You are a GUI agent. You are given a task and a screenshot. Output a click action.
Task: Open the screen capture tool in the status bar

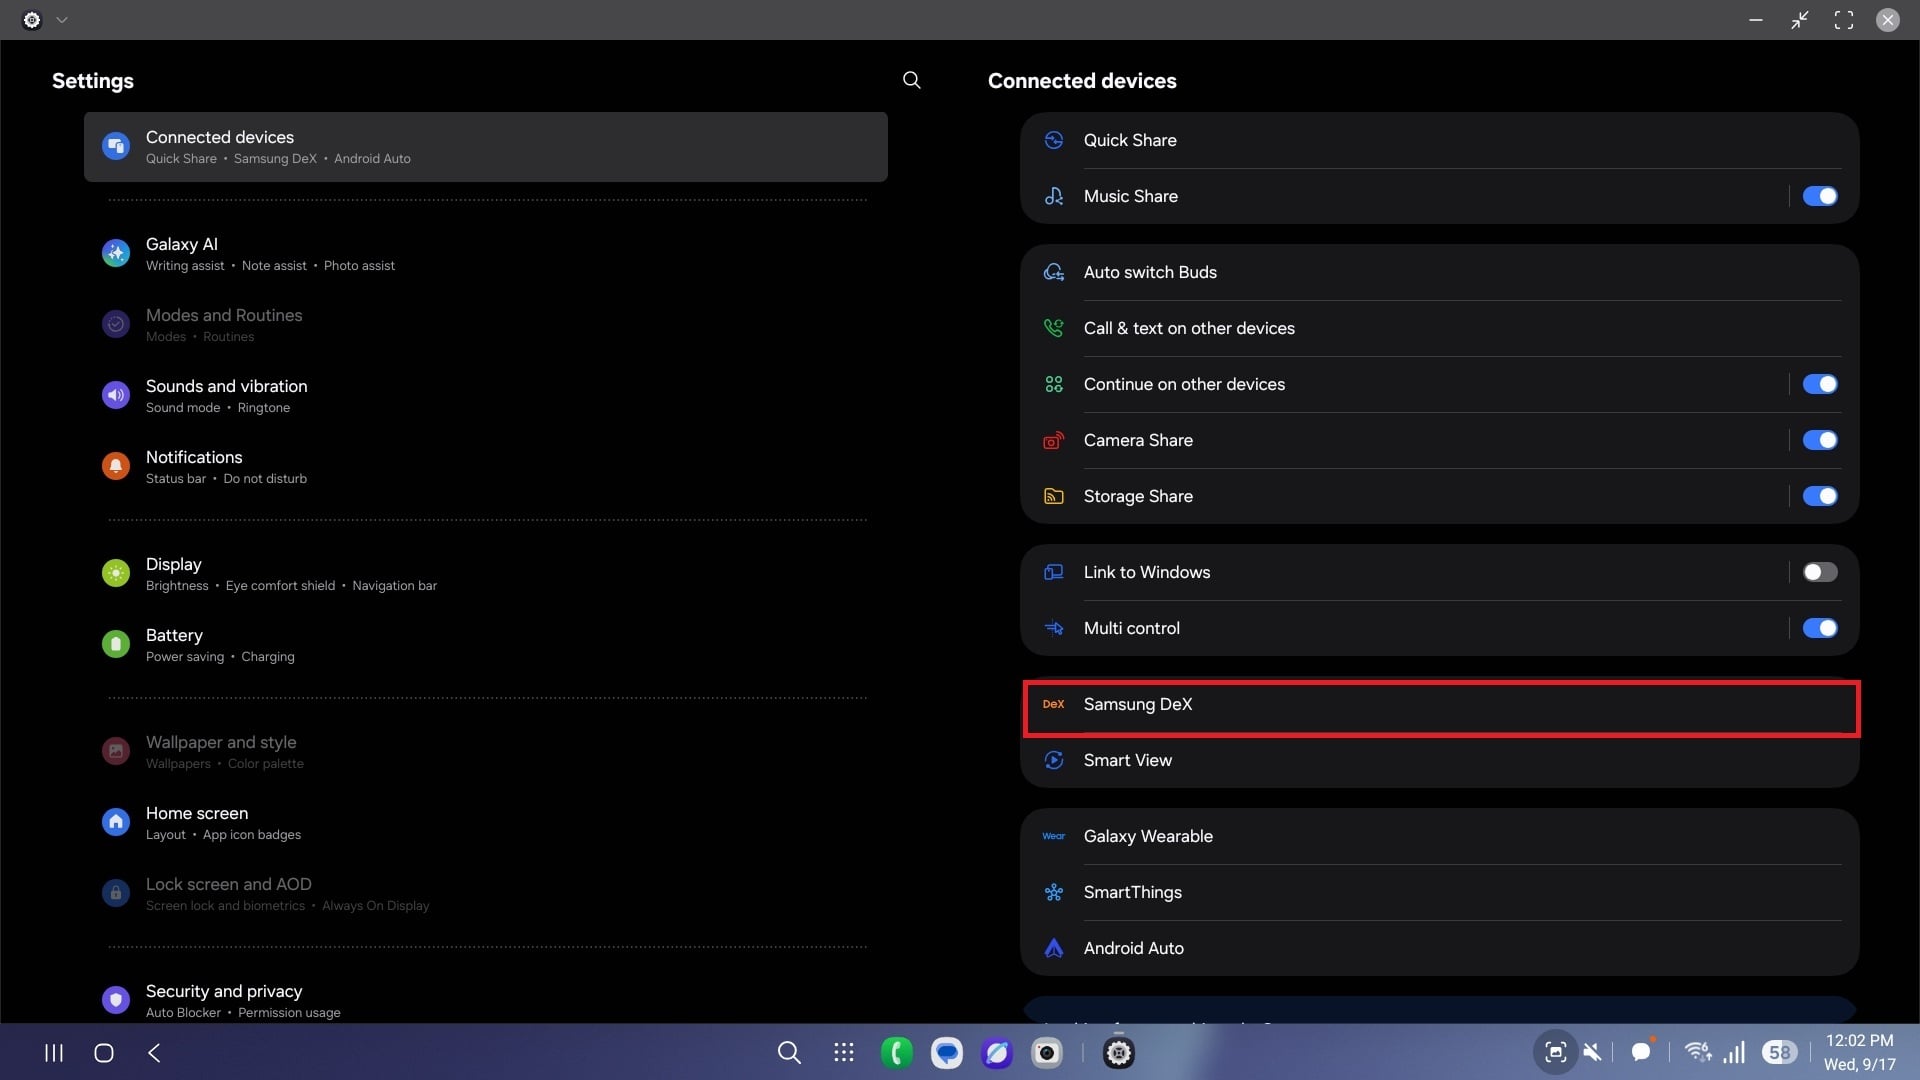1556,1052
